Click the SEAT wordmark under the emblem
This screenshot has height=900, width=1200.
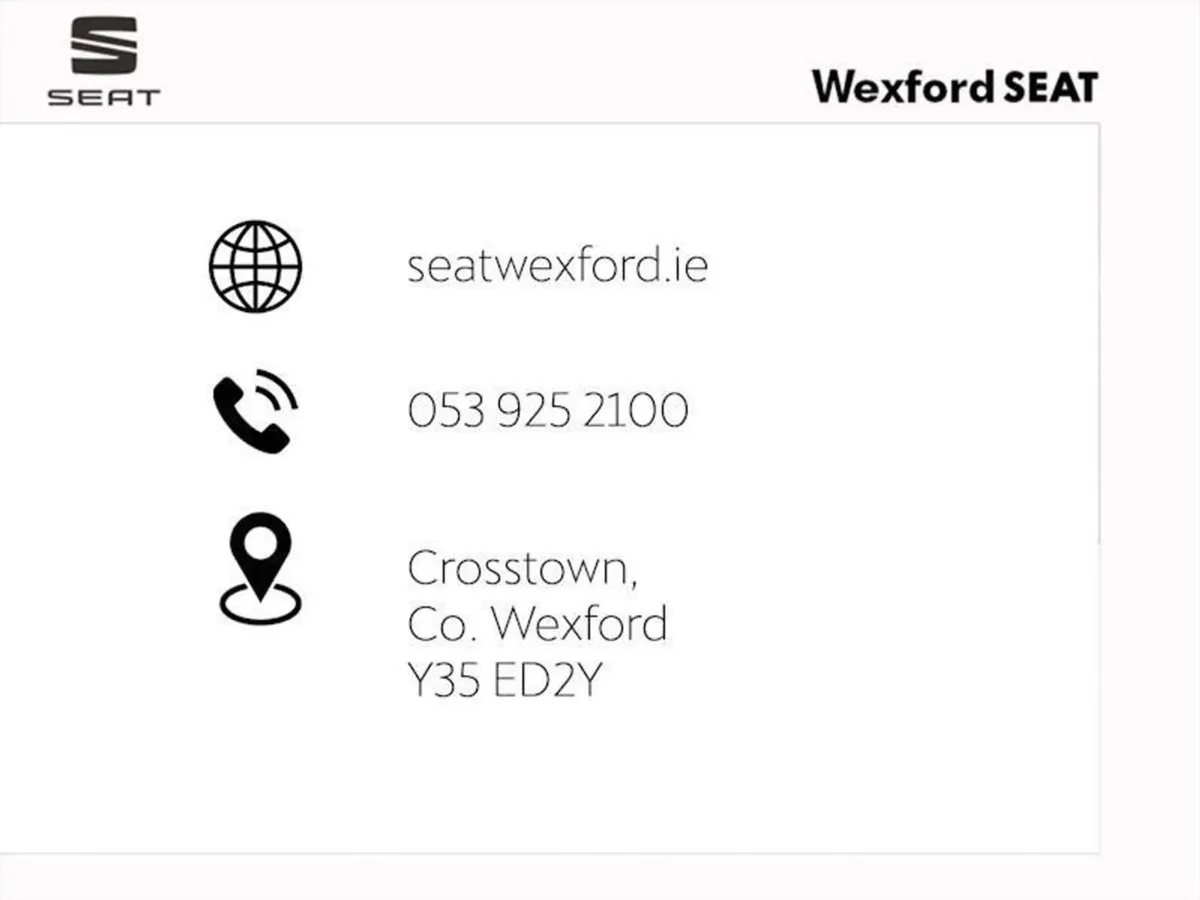[x=104, y=97]
